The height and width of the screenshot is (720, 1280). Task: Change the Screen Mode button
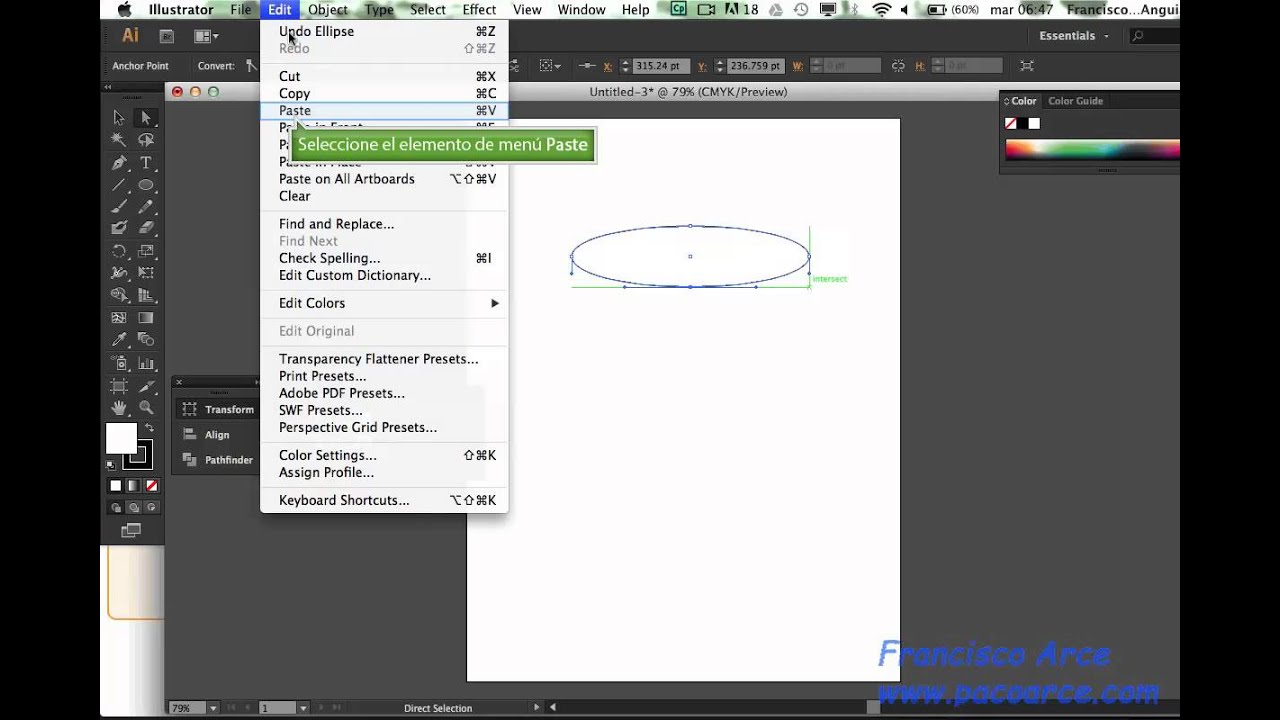coord(131,531)
